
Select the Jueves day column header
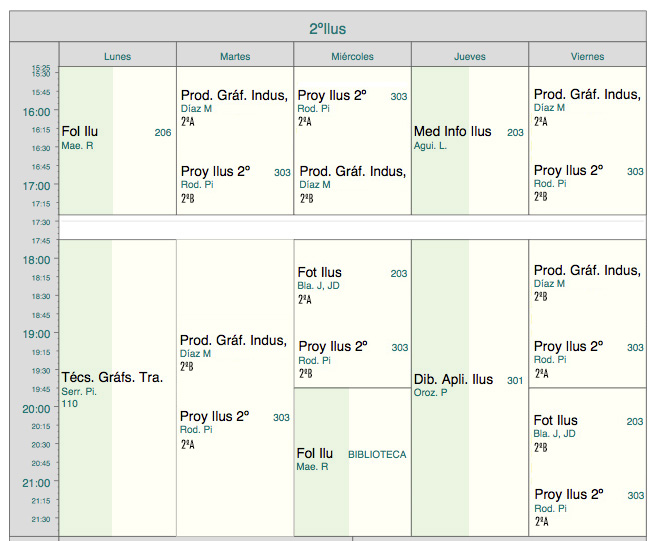(x=470, y=56)
